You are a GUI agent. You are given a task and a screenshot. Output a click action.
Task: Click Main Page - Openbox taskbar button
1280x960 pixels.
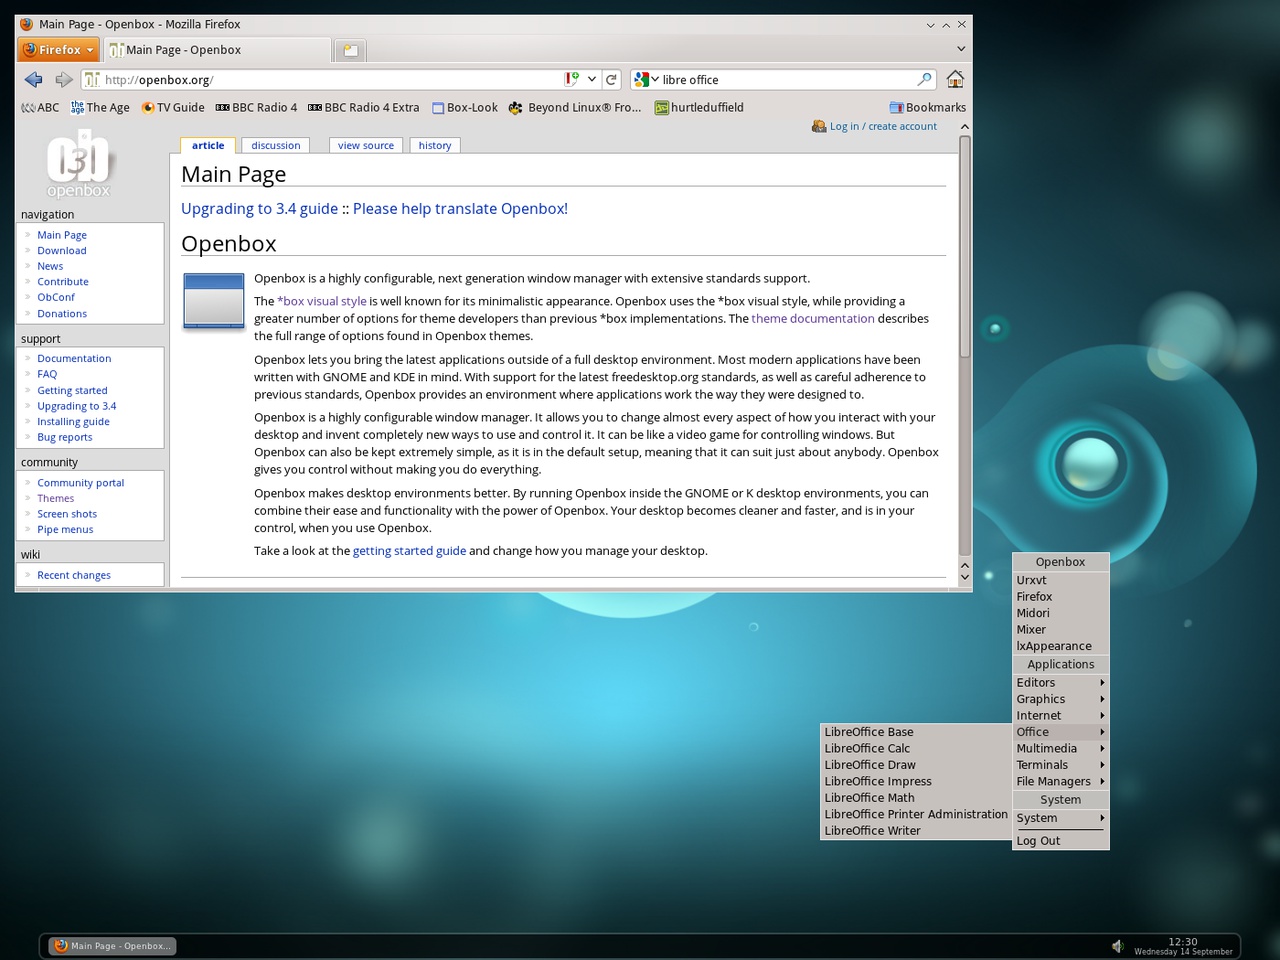click(x=112, y=946)
